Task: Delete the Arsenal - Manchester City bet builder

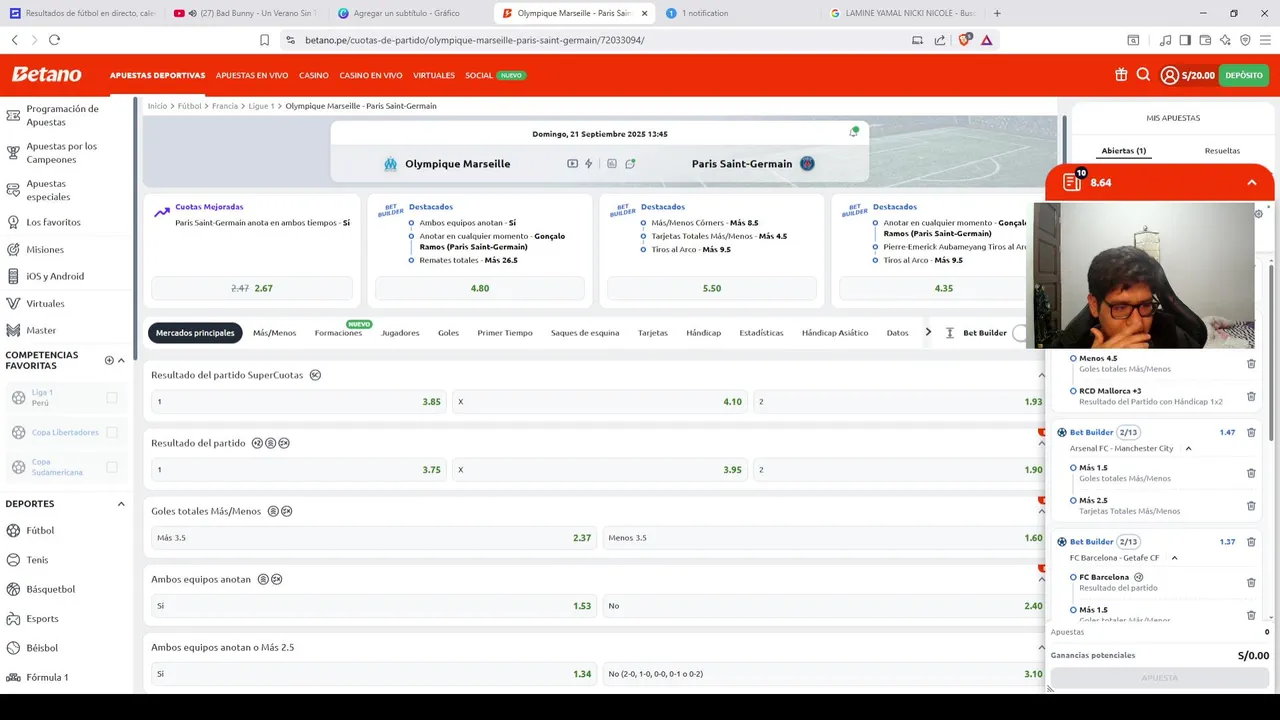Action: pyautogui.click(x=1251, y=432)
